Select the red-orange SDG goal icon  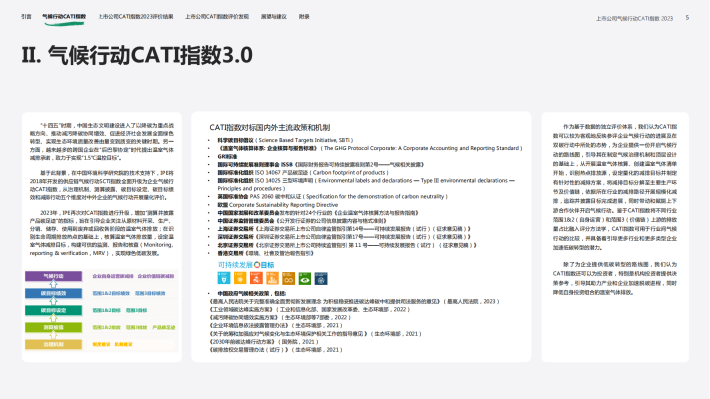coord(256,278)
